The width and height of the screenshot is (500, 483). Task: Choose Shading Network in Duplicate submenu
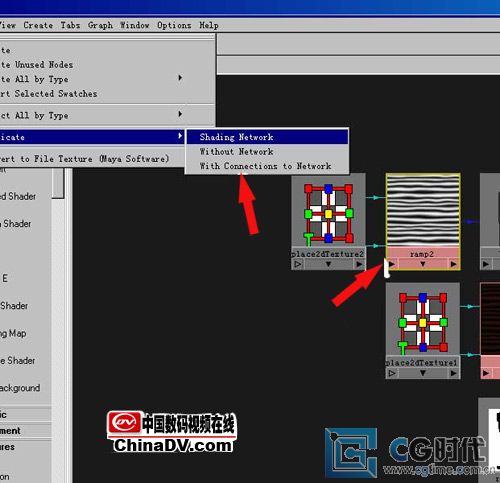point(267,137)
